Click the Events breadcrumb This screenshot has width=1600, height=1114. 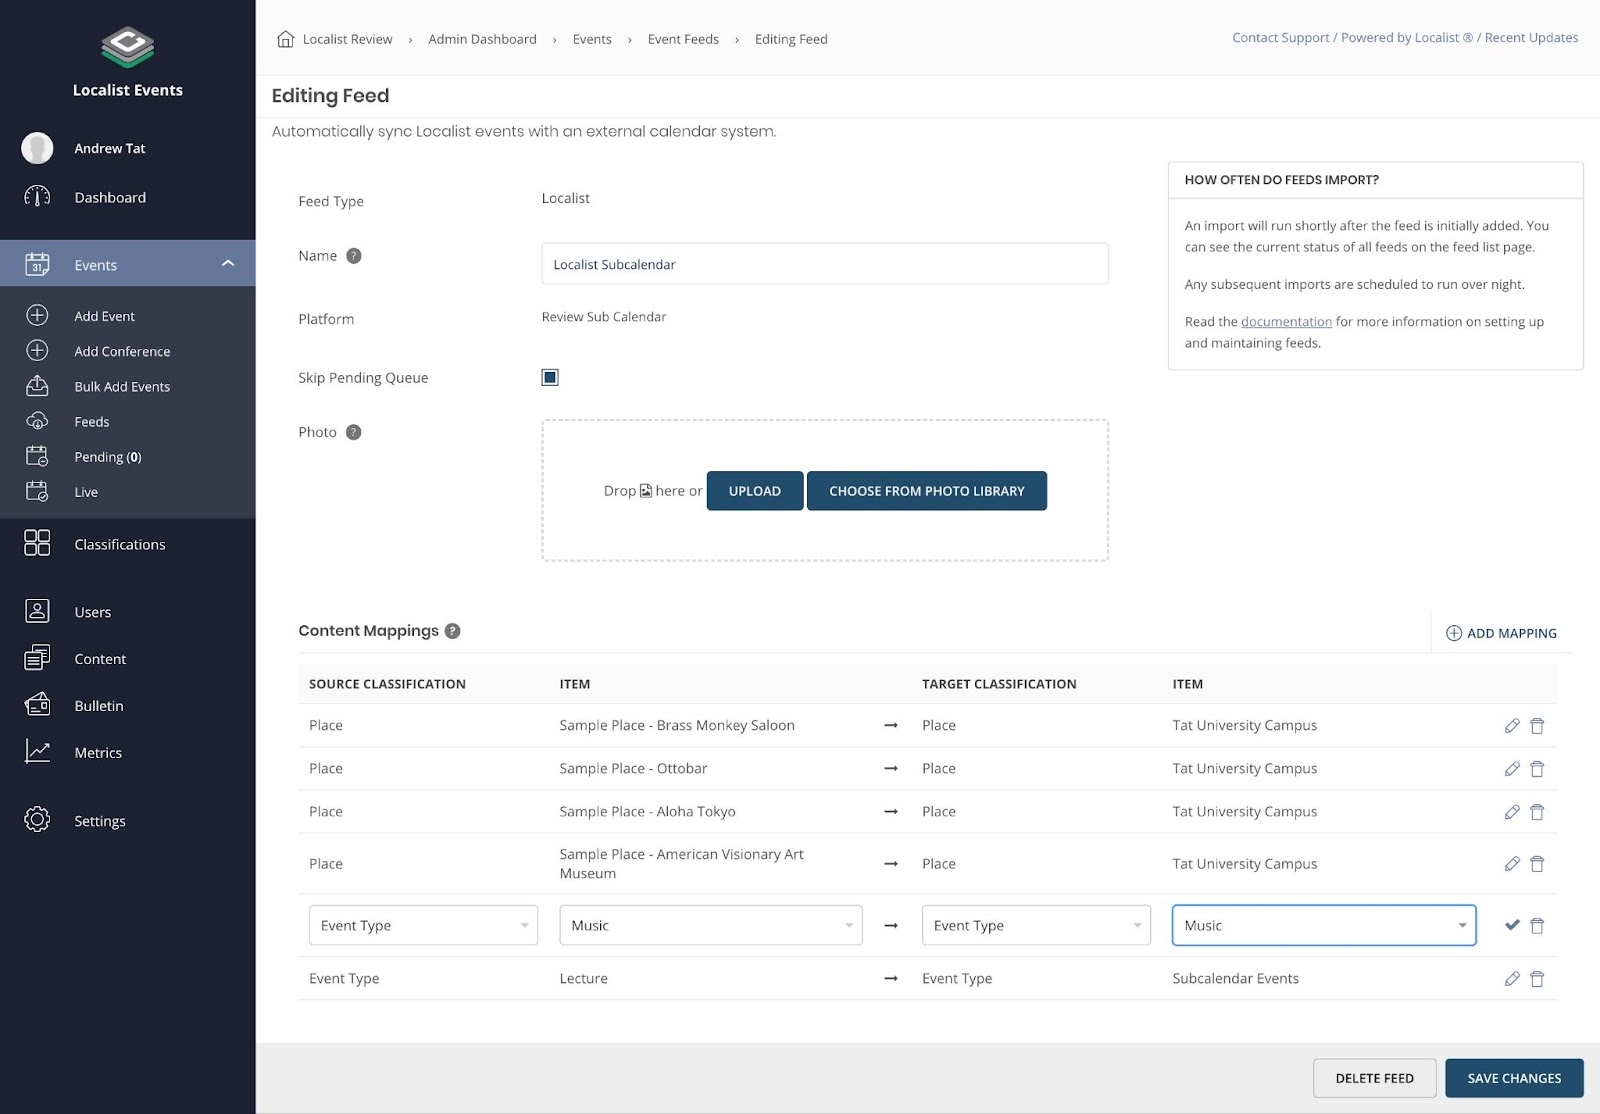pos(592,39)
